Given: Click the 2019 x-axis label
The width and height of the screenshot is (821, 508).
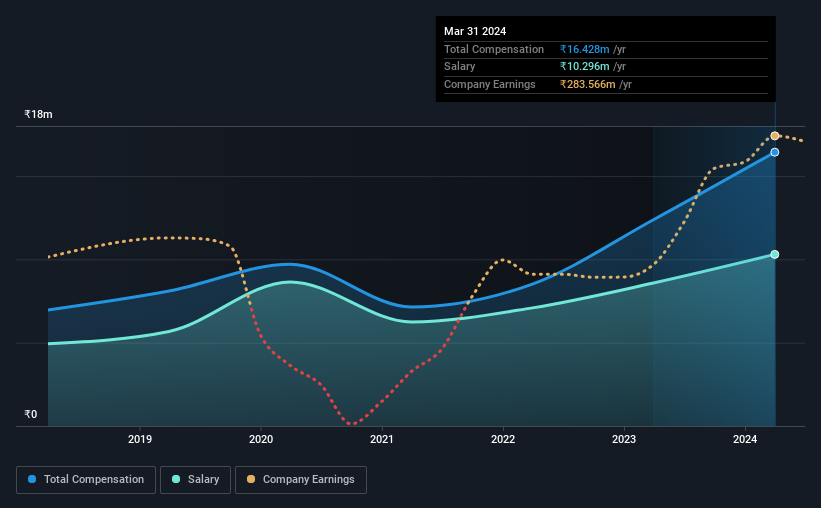Looking at the screenshot, I should pos(140,439).
